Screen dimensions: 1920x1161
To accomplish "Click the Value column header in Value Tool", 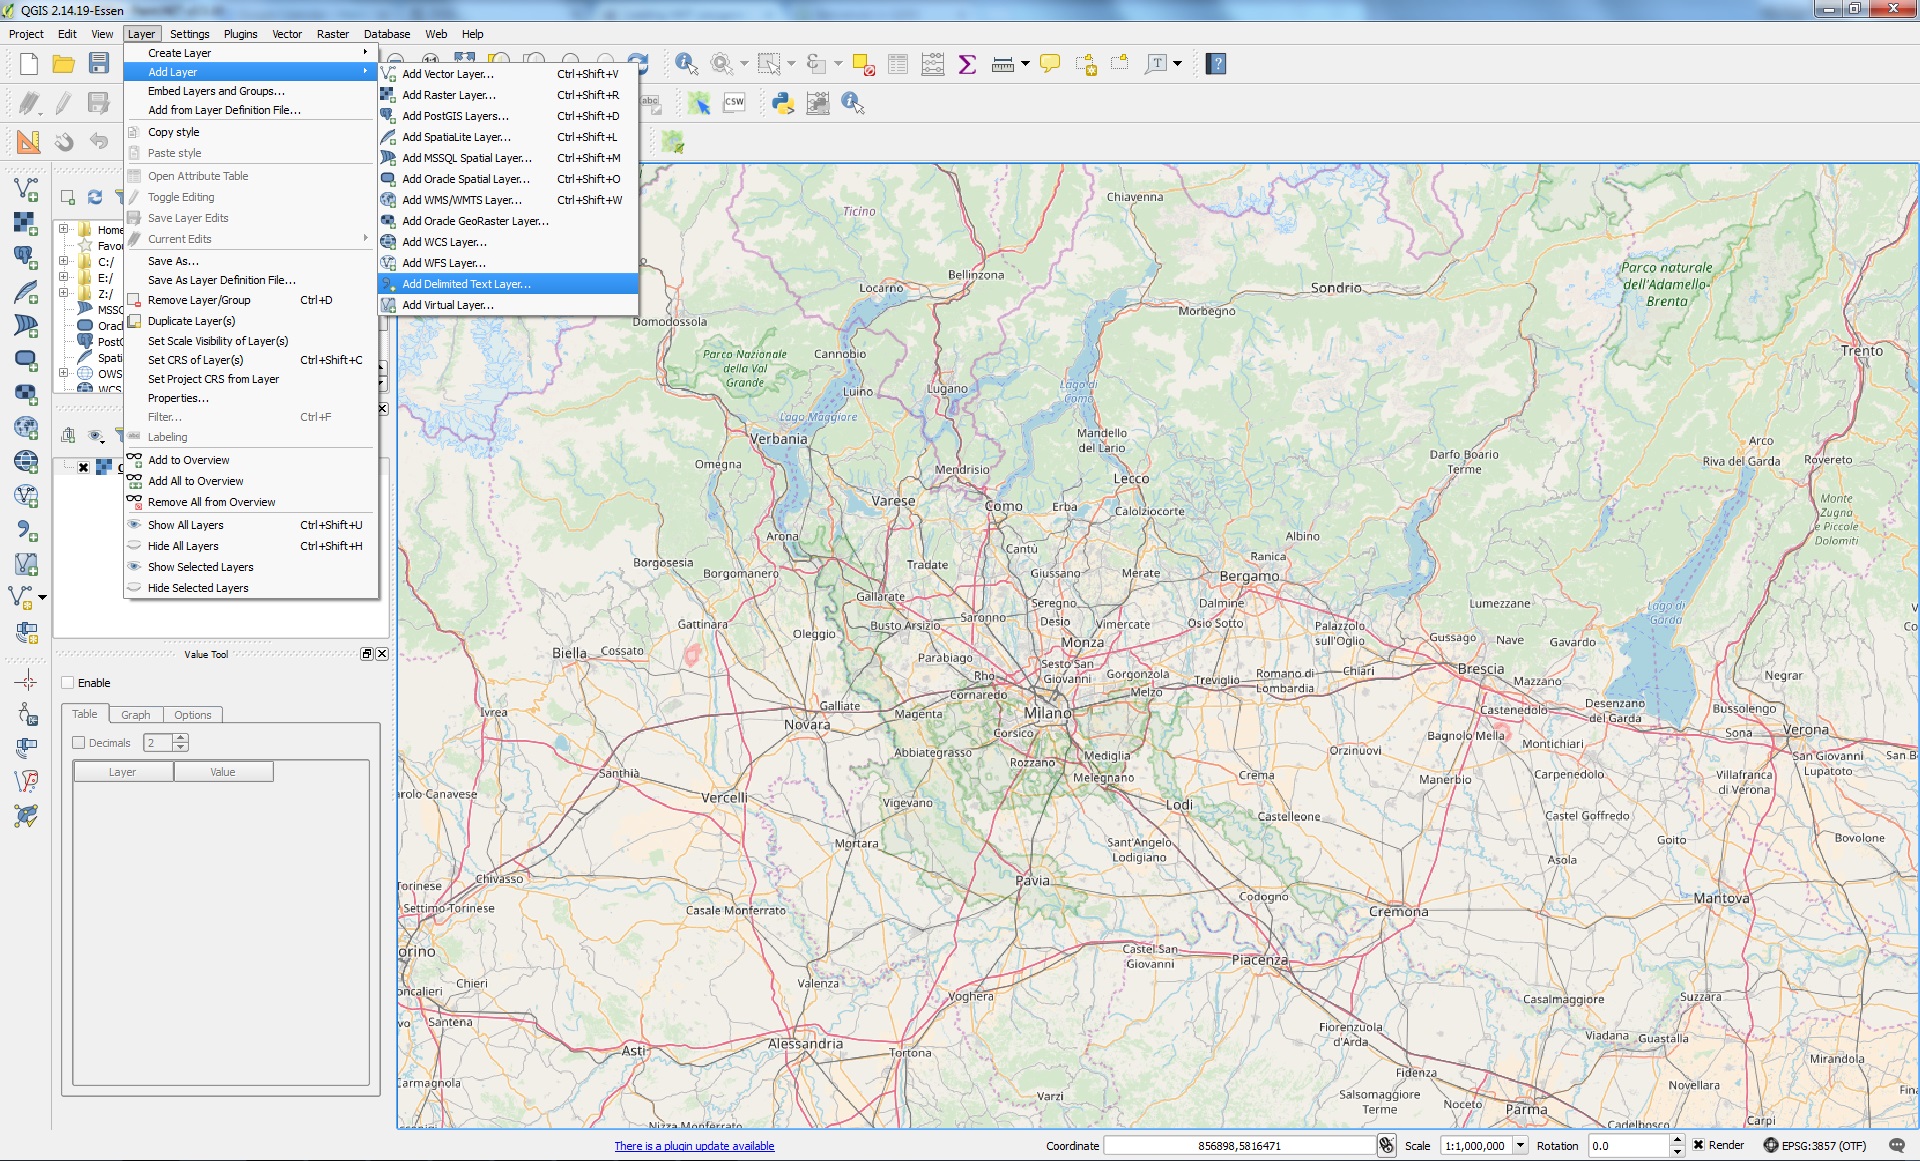I will [x=223, y=772].
